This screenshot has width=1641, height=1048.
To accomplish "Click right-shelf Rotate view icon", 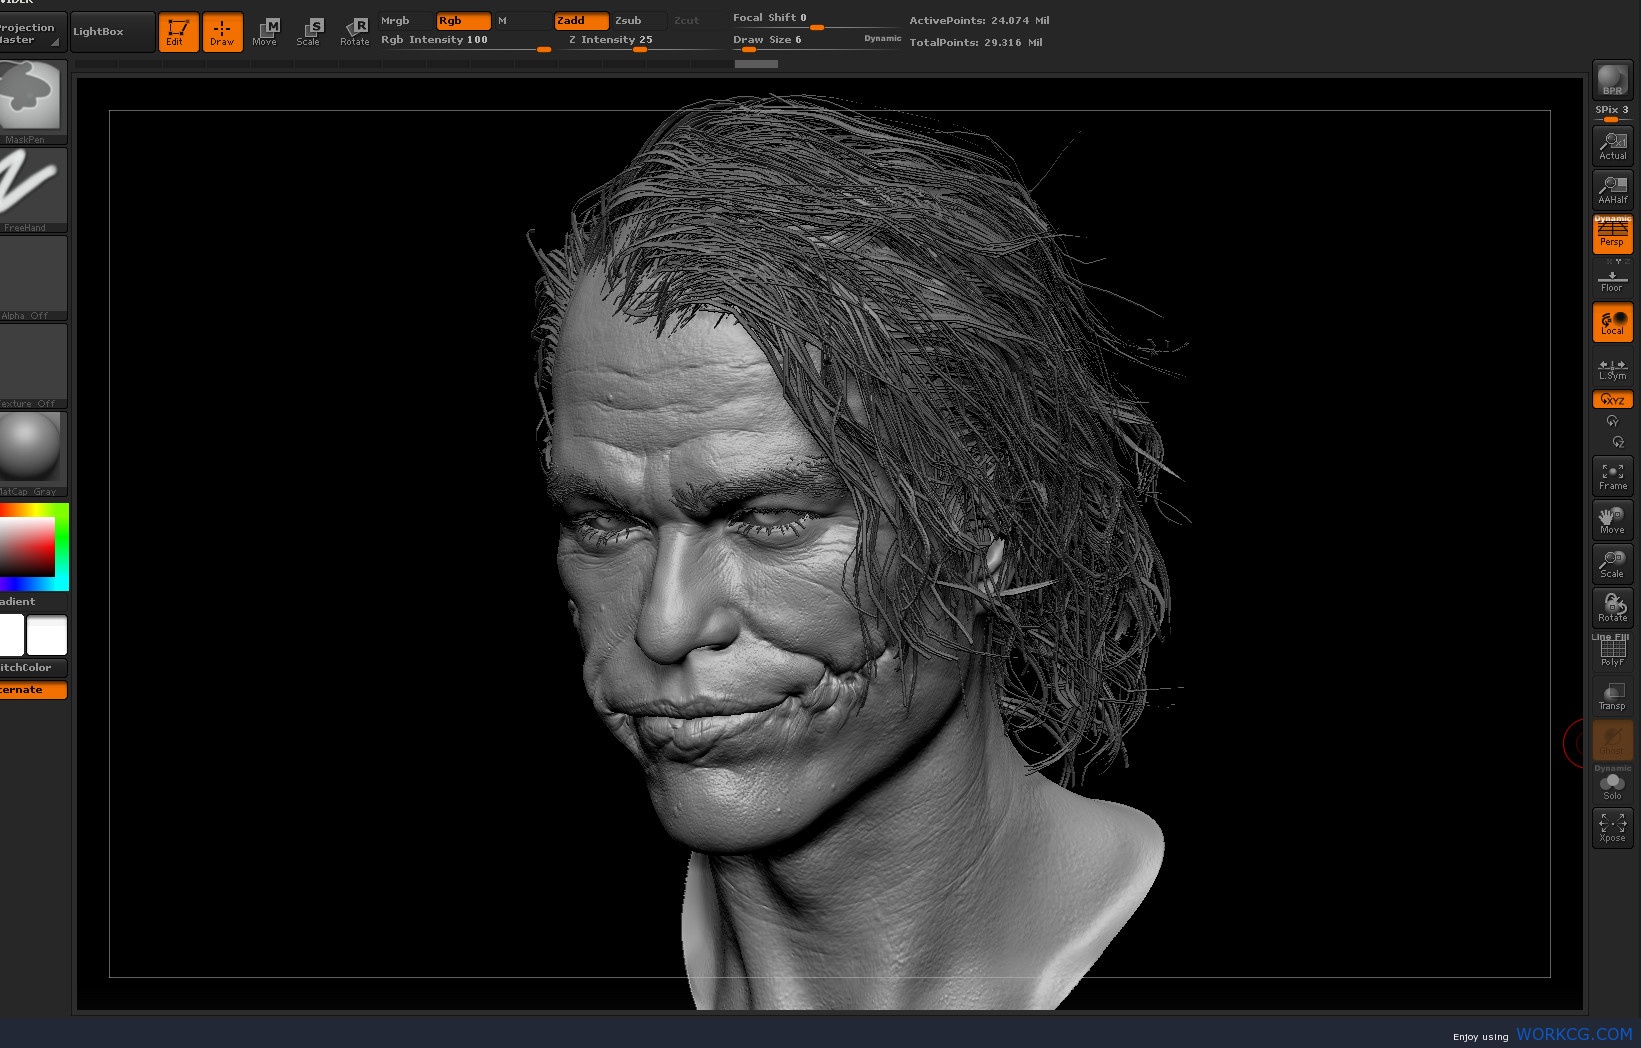I will [1612, 608].
